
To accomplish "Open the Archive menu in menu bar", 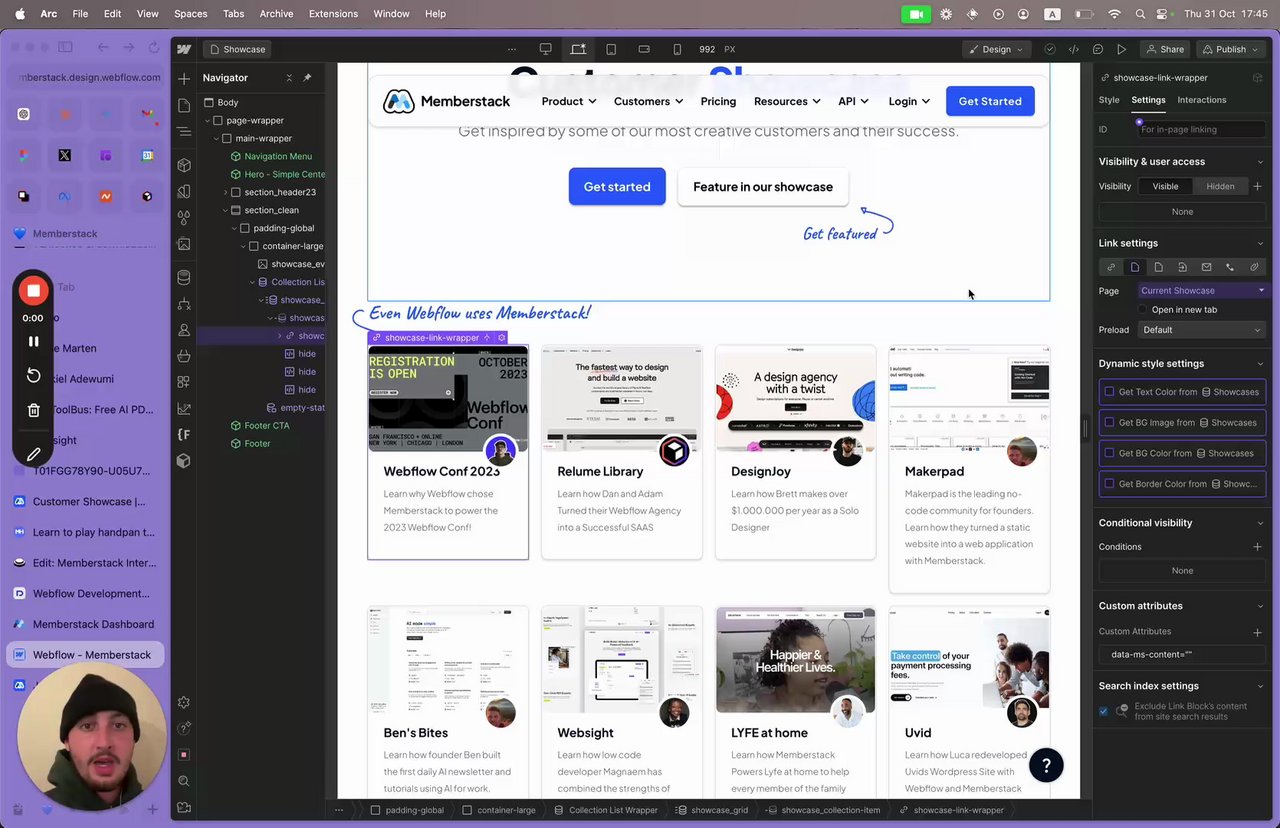I will [276, 14].
